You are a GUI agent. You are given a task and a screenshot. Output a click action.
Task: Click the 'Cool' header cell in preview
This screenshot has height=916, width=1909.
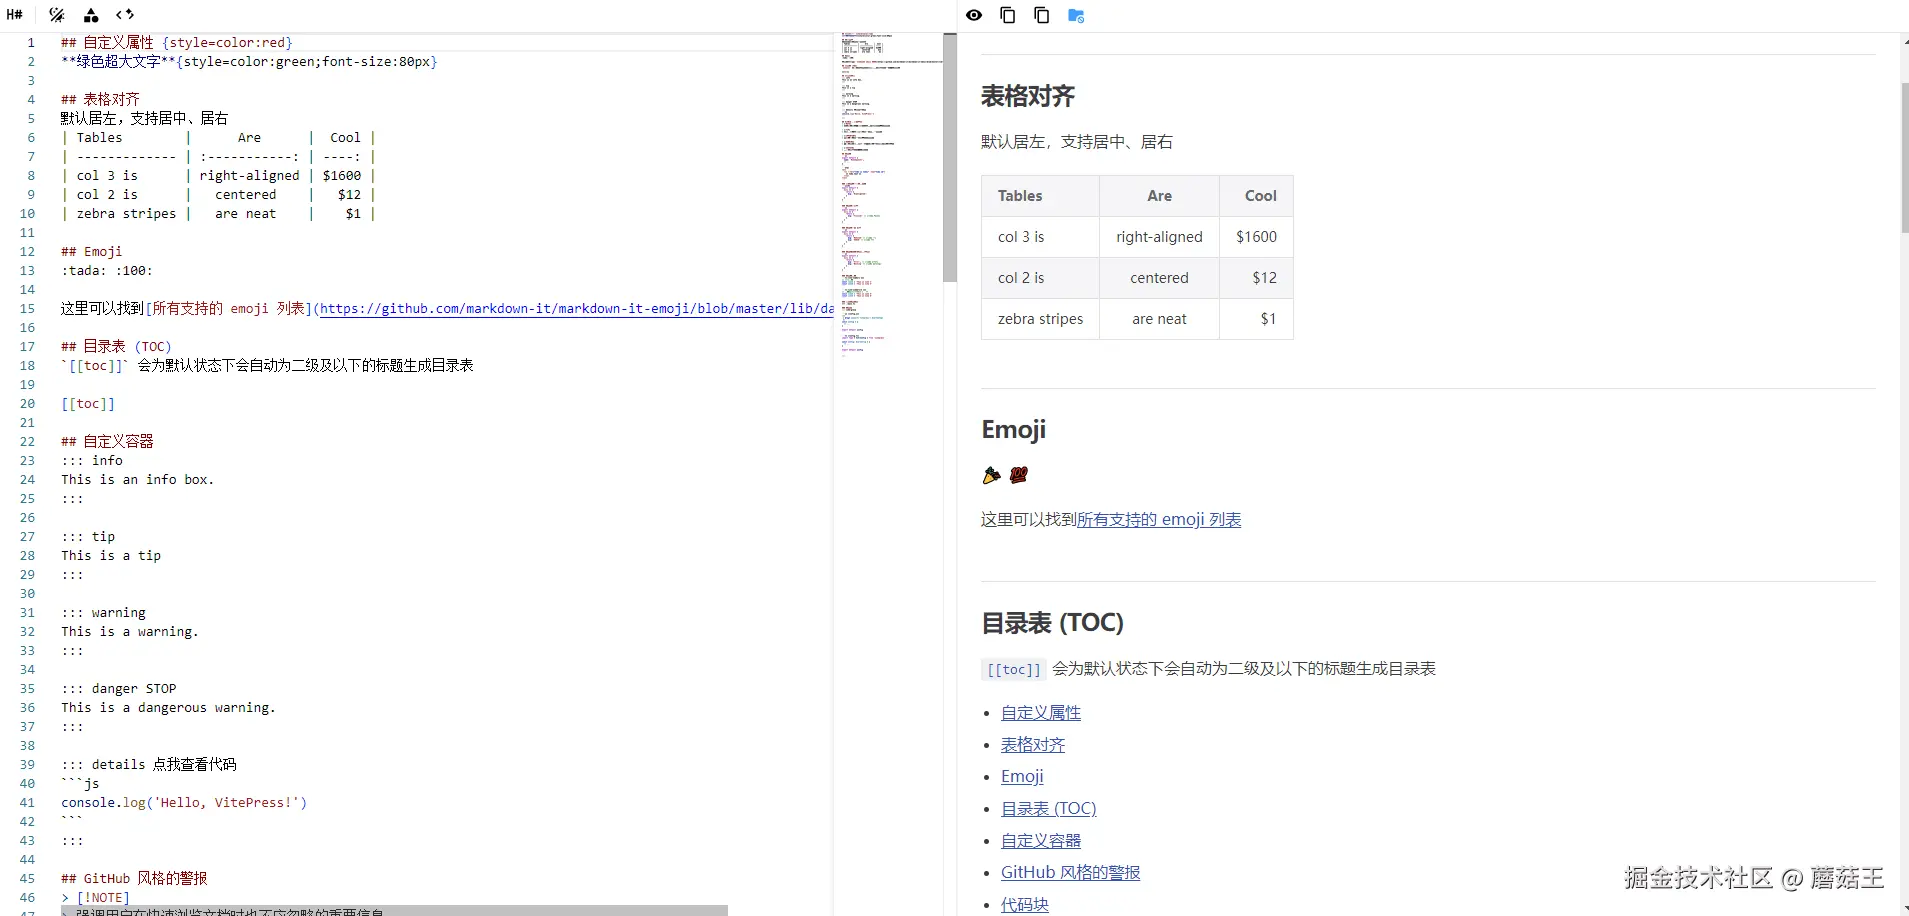tap(1256, 196)
